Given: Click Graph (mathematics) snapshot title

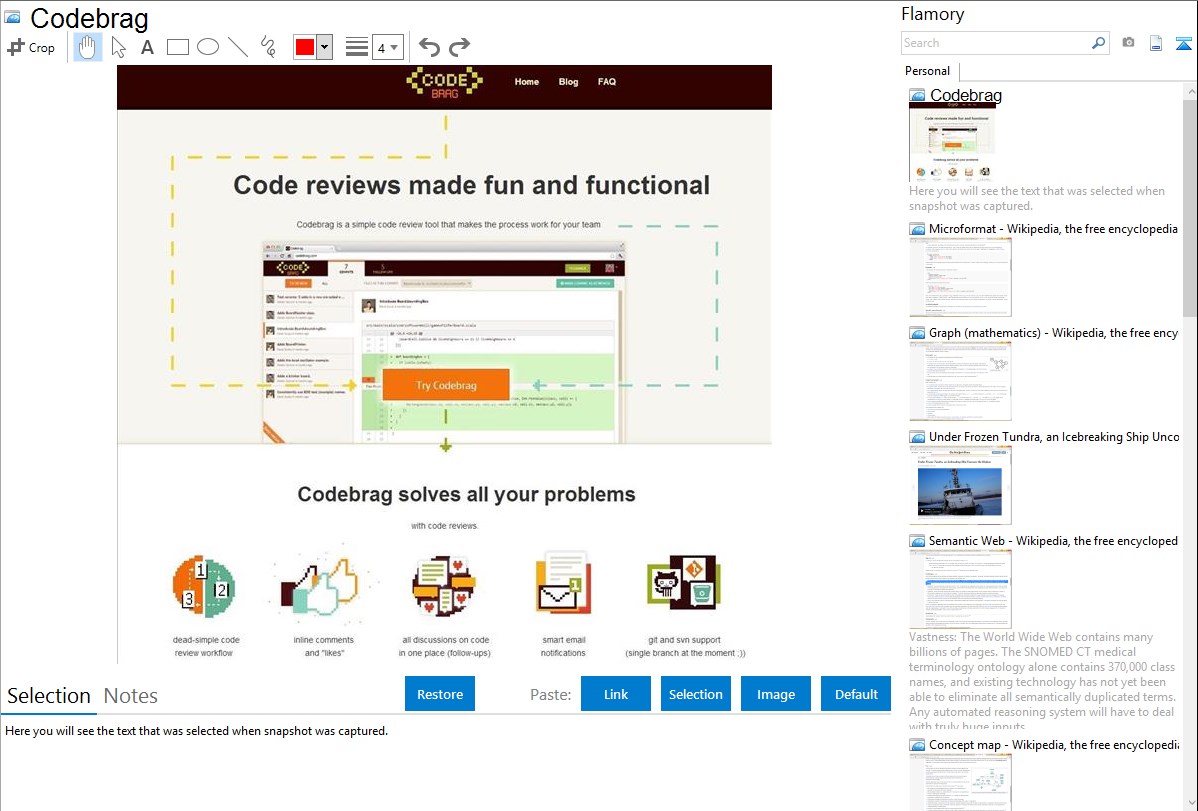Looking at the screenshot, I should pos(1054,333).
